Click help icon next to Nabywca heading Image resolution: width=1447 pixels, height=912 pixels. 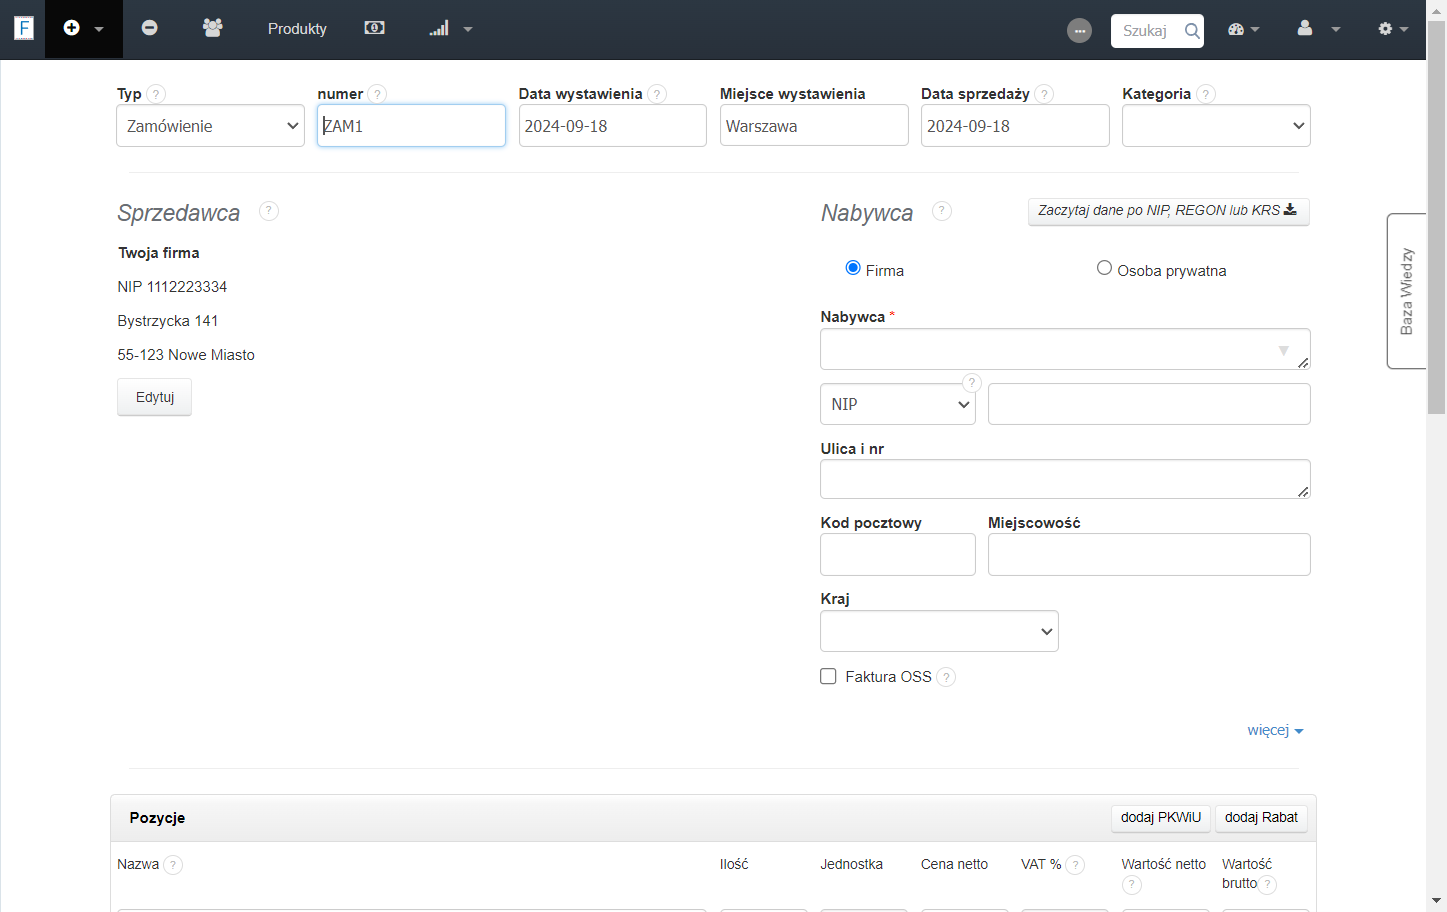(x=942, y=211)
